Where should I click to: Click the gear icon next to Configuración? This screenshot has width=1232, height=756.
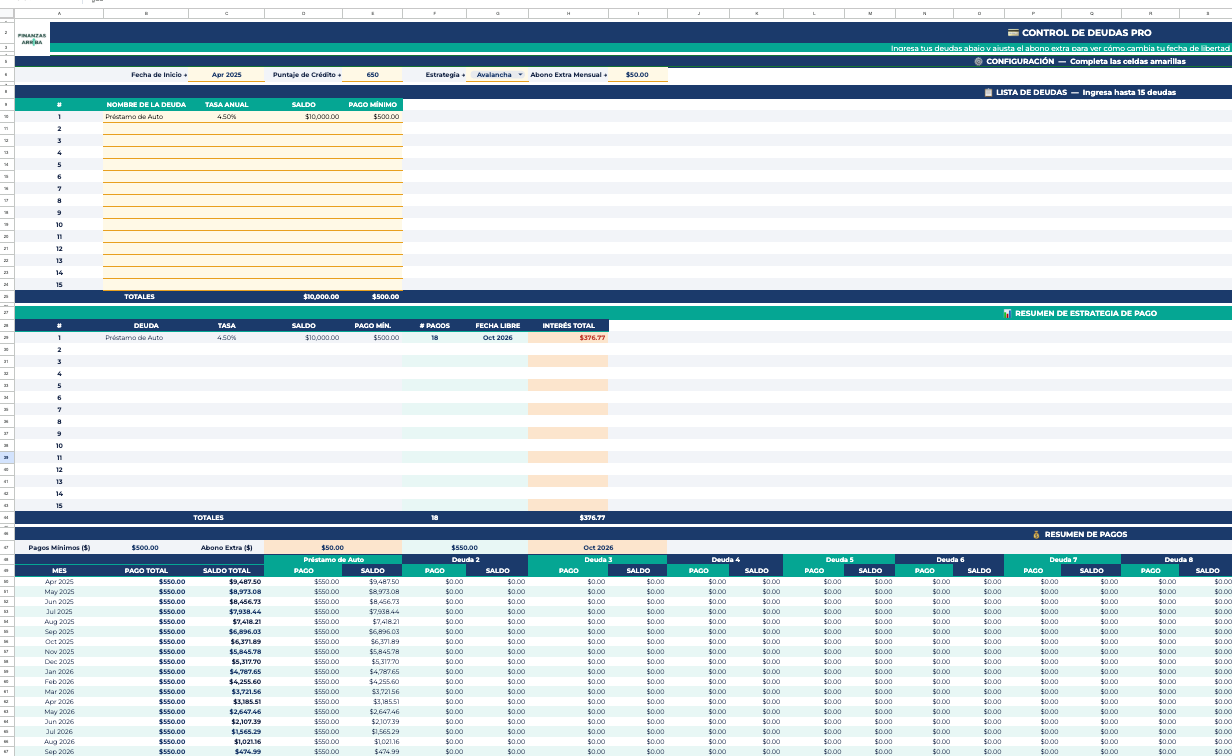(x=978, y=61)
